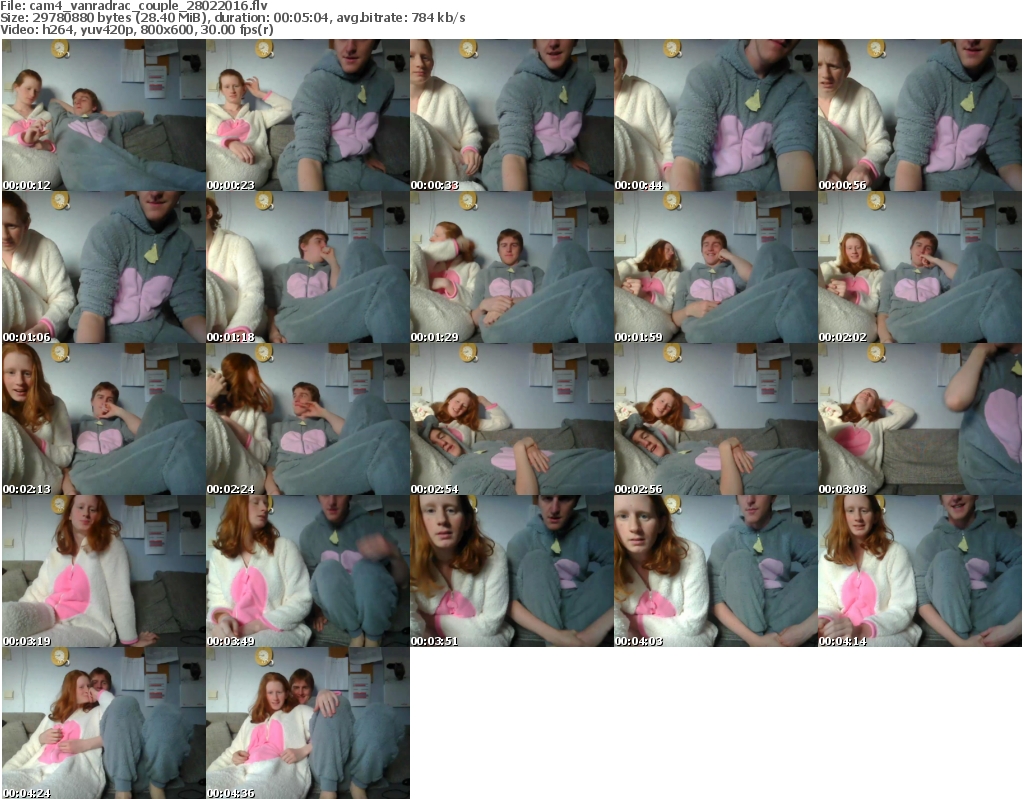Screen dimensions: 1024x799
Task: Click the avg.bitrate 784 kb/s text
Action: (401, 18)
